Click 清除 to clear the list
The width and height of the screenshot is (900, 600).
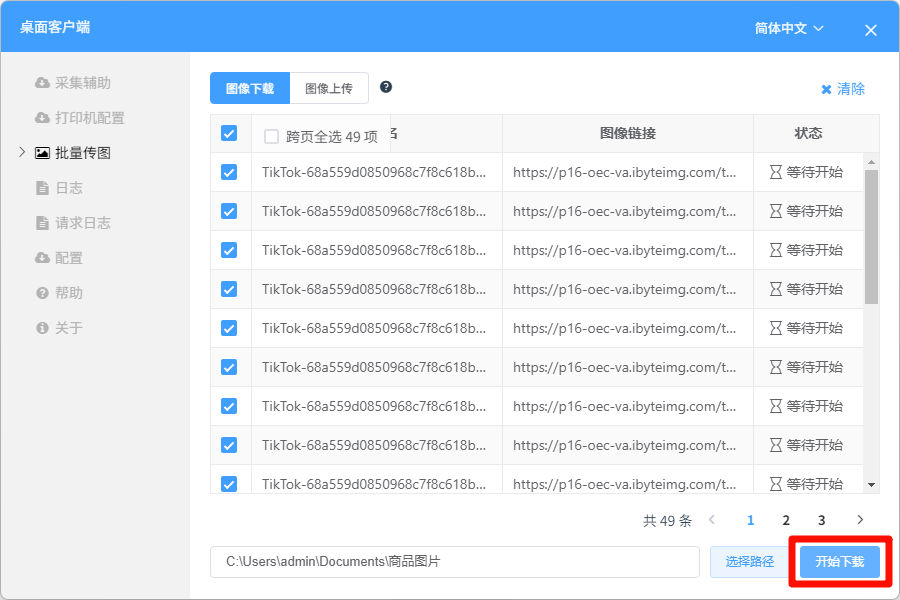[x=843, y=89]
